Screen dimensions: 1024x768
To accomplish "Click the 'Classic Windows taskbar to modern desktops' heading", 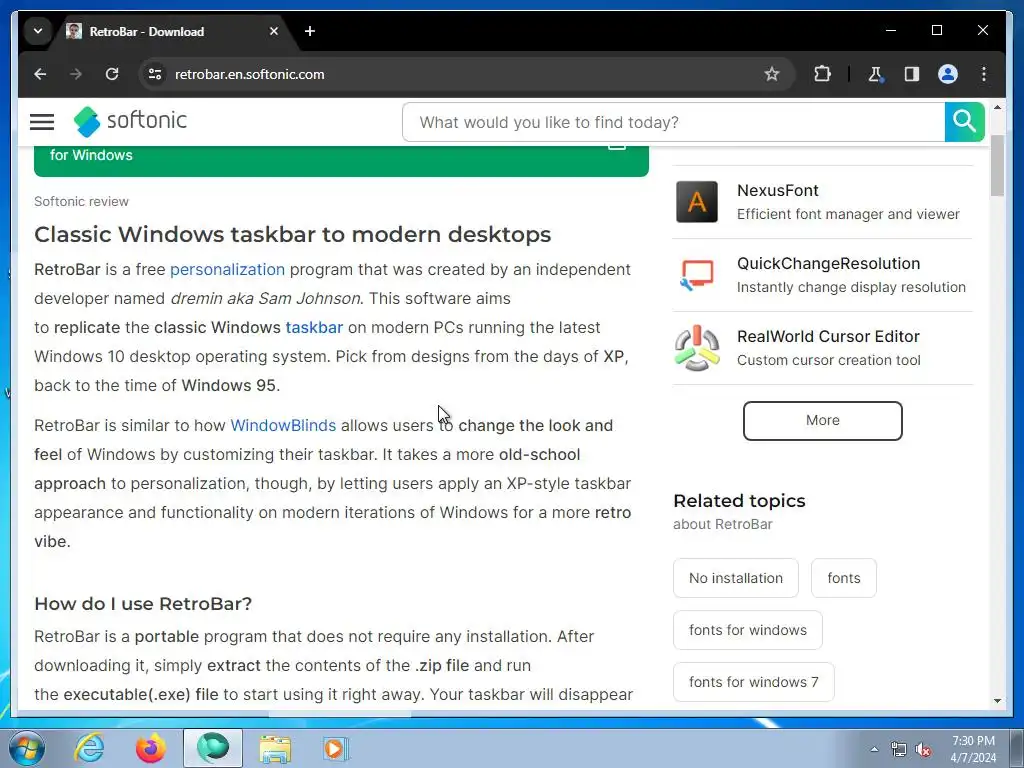I will click(293, 234).
